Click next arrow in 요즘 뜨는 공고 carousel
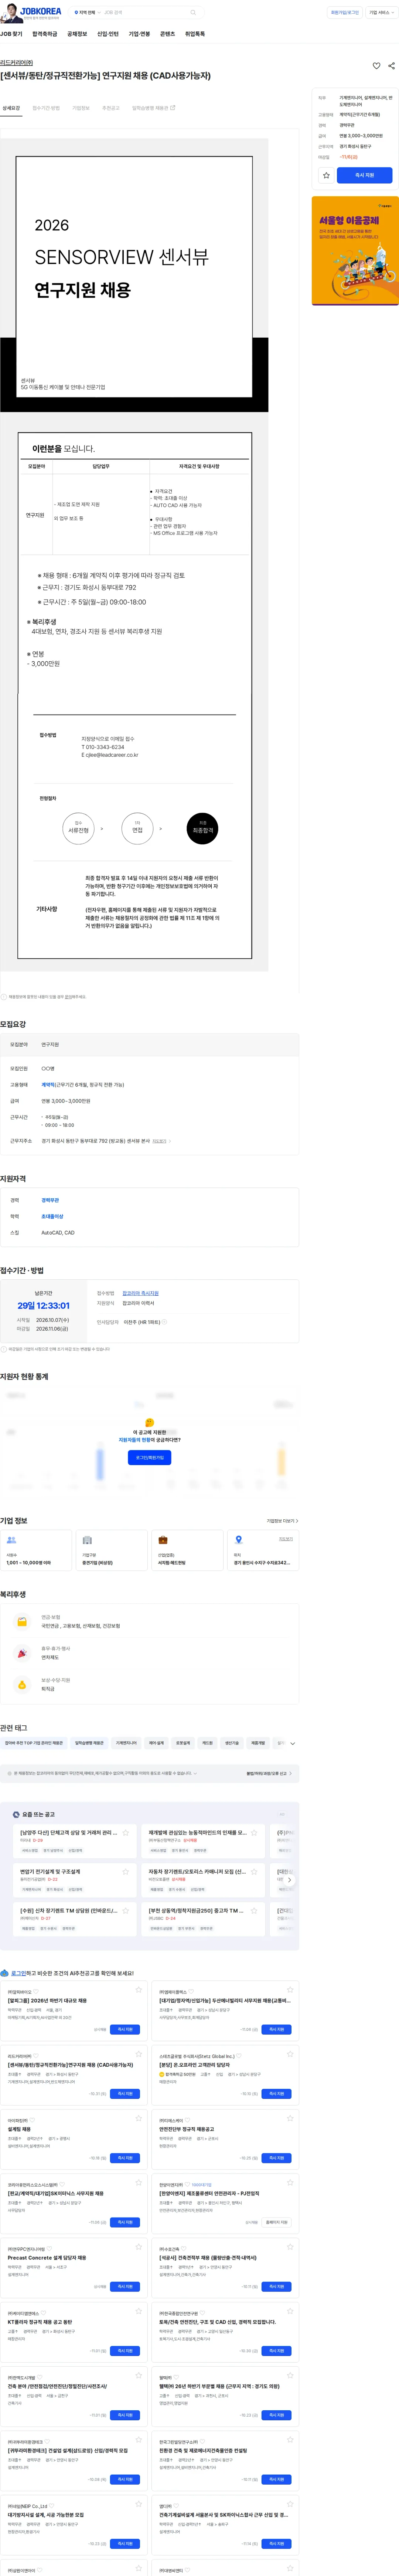399x2576 pixels. [289, 1880]
